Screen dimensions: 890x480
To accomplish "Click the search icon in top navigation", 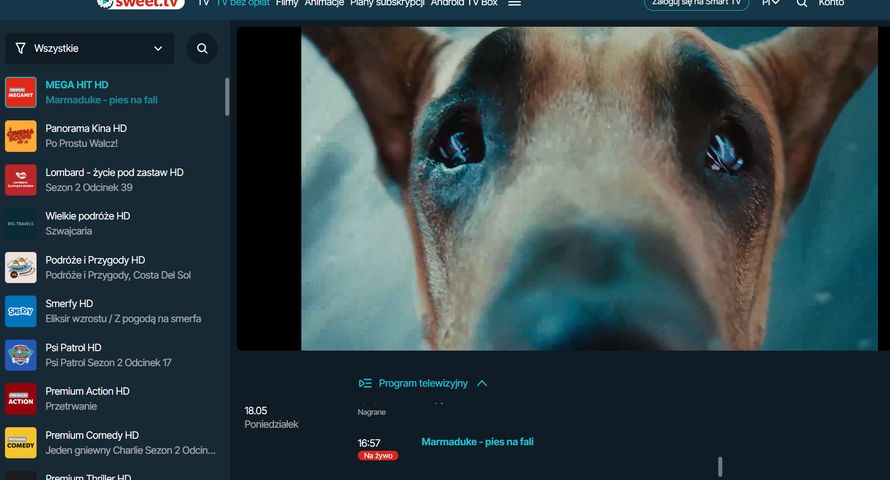I will click(801, 3).
